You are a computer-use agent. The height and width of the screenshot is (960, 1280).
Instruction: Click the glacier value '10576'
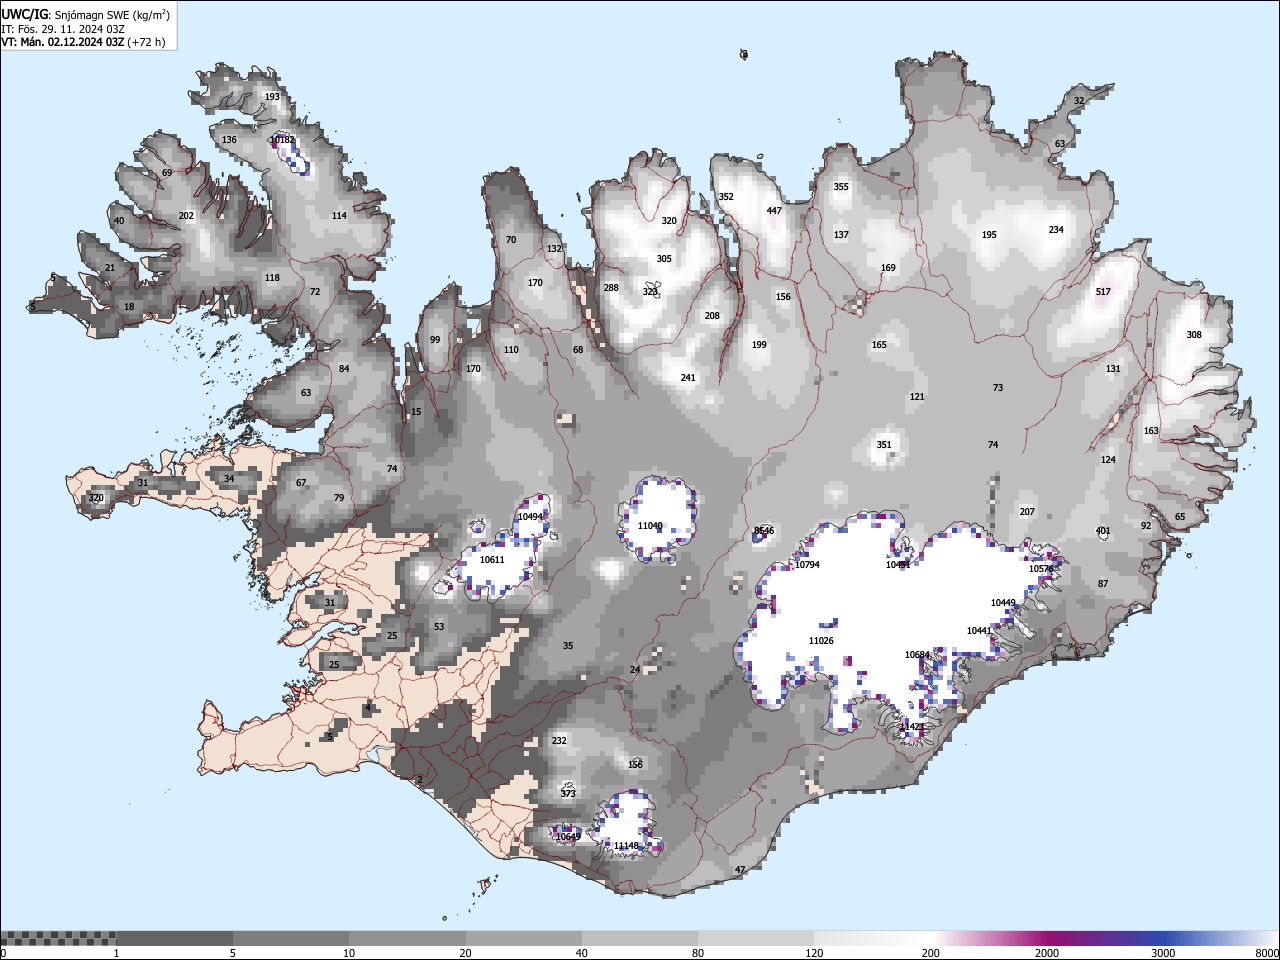(1041, 569)
